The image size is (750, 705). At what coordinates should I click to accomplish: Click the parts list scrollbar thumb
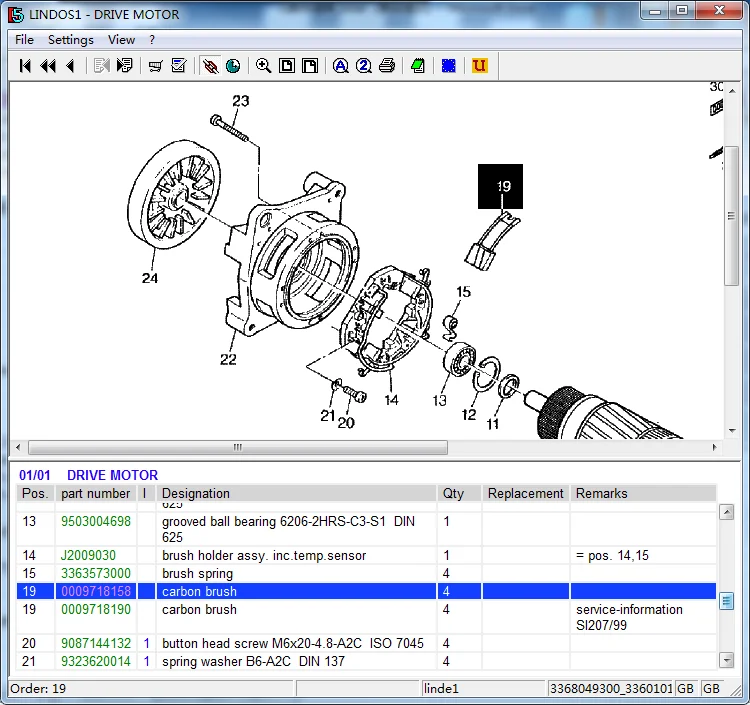(x=727, y=601)
